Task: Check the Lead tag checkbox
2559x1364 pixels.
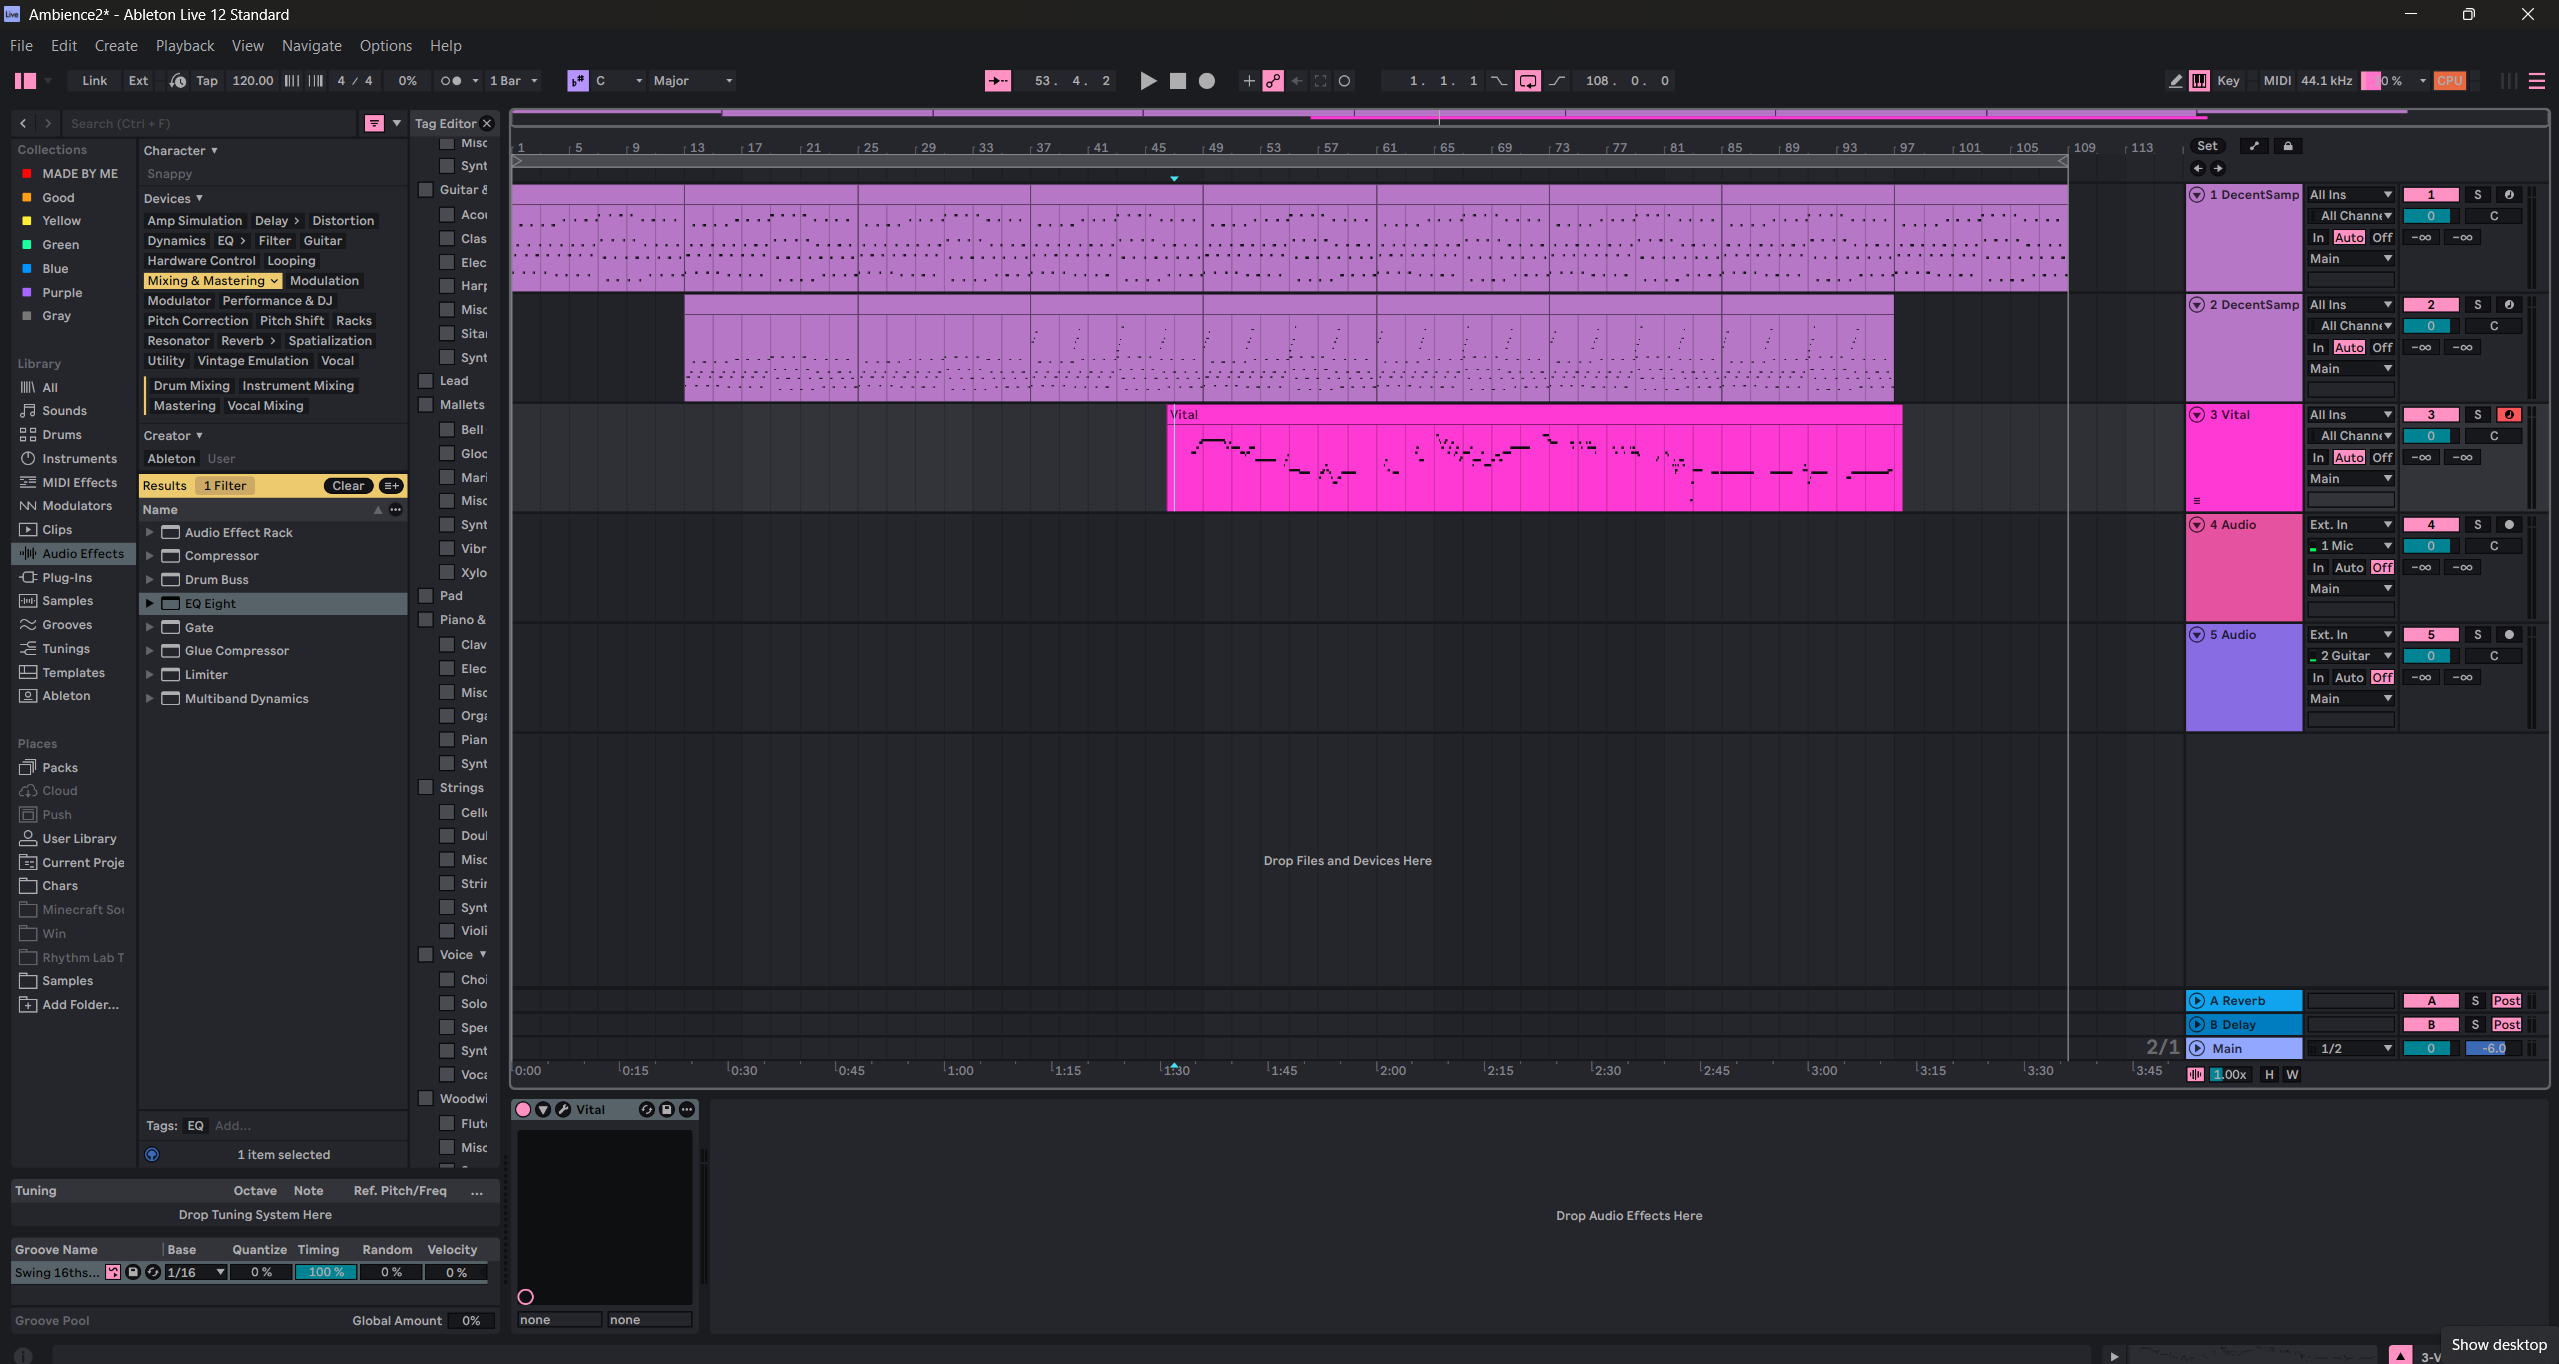Action: (x=426, y=381)
